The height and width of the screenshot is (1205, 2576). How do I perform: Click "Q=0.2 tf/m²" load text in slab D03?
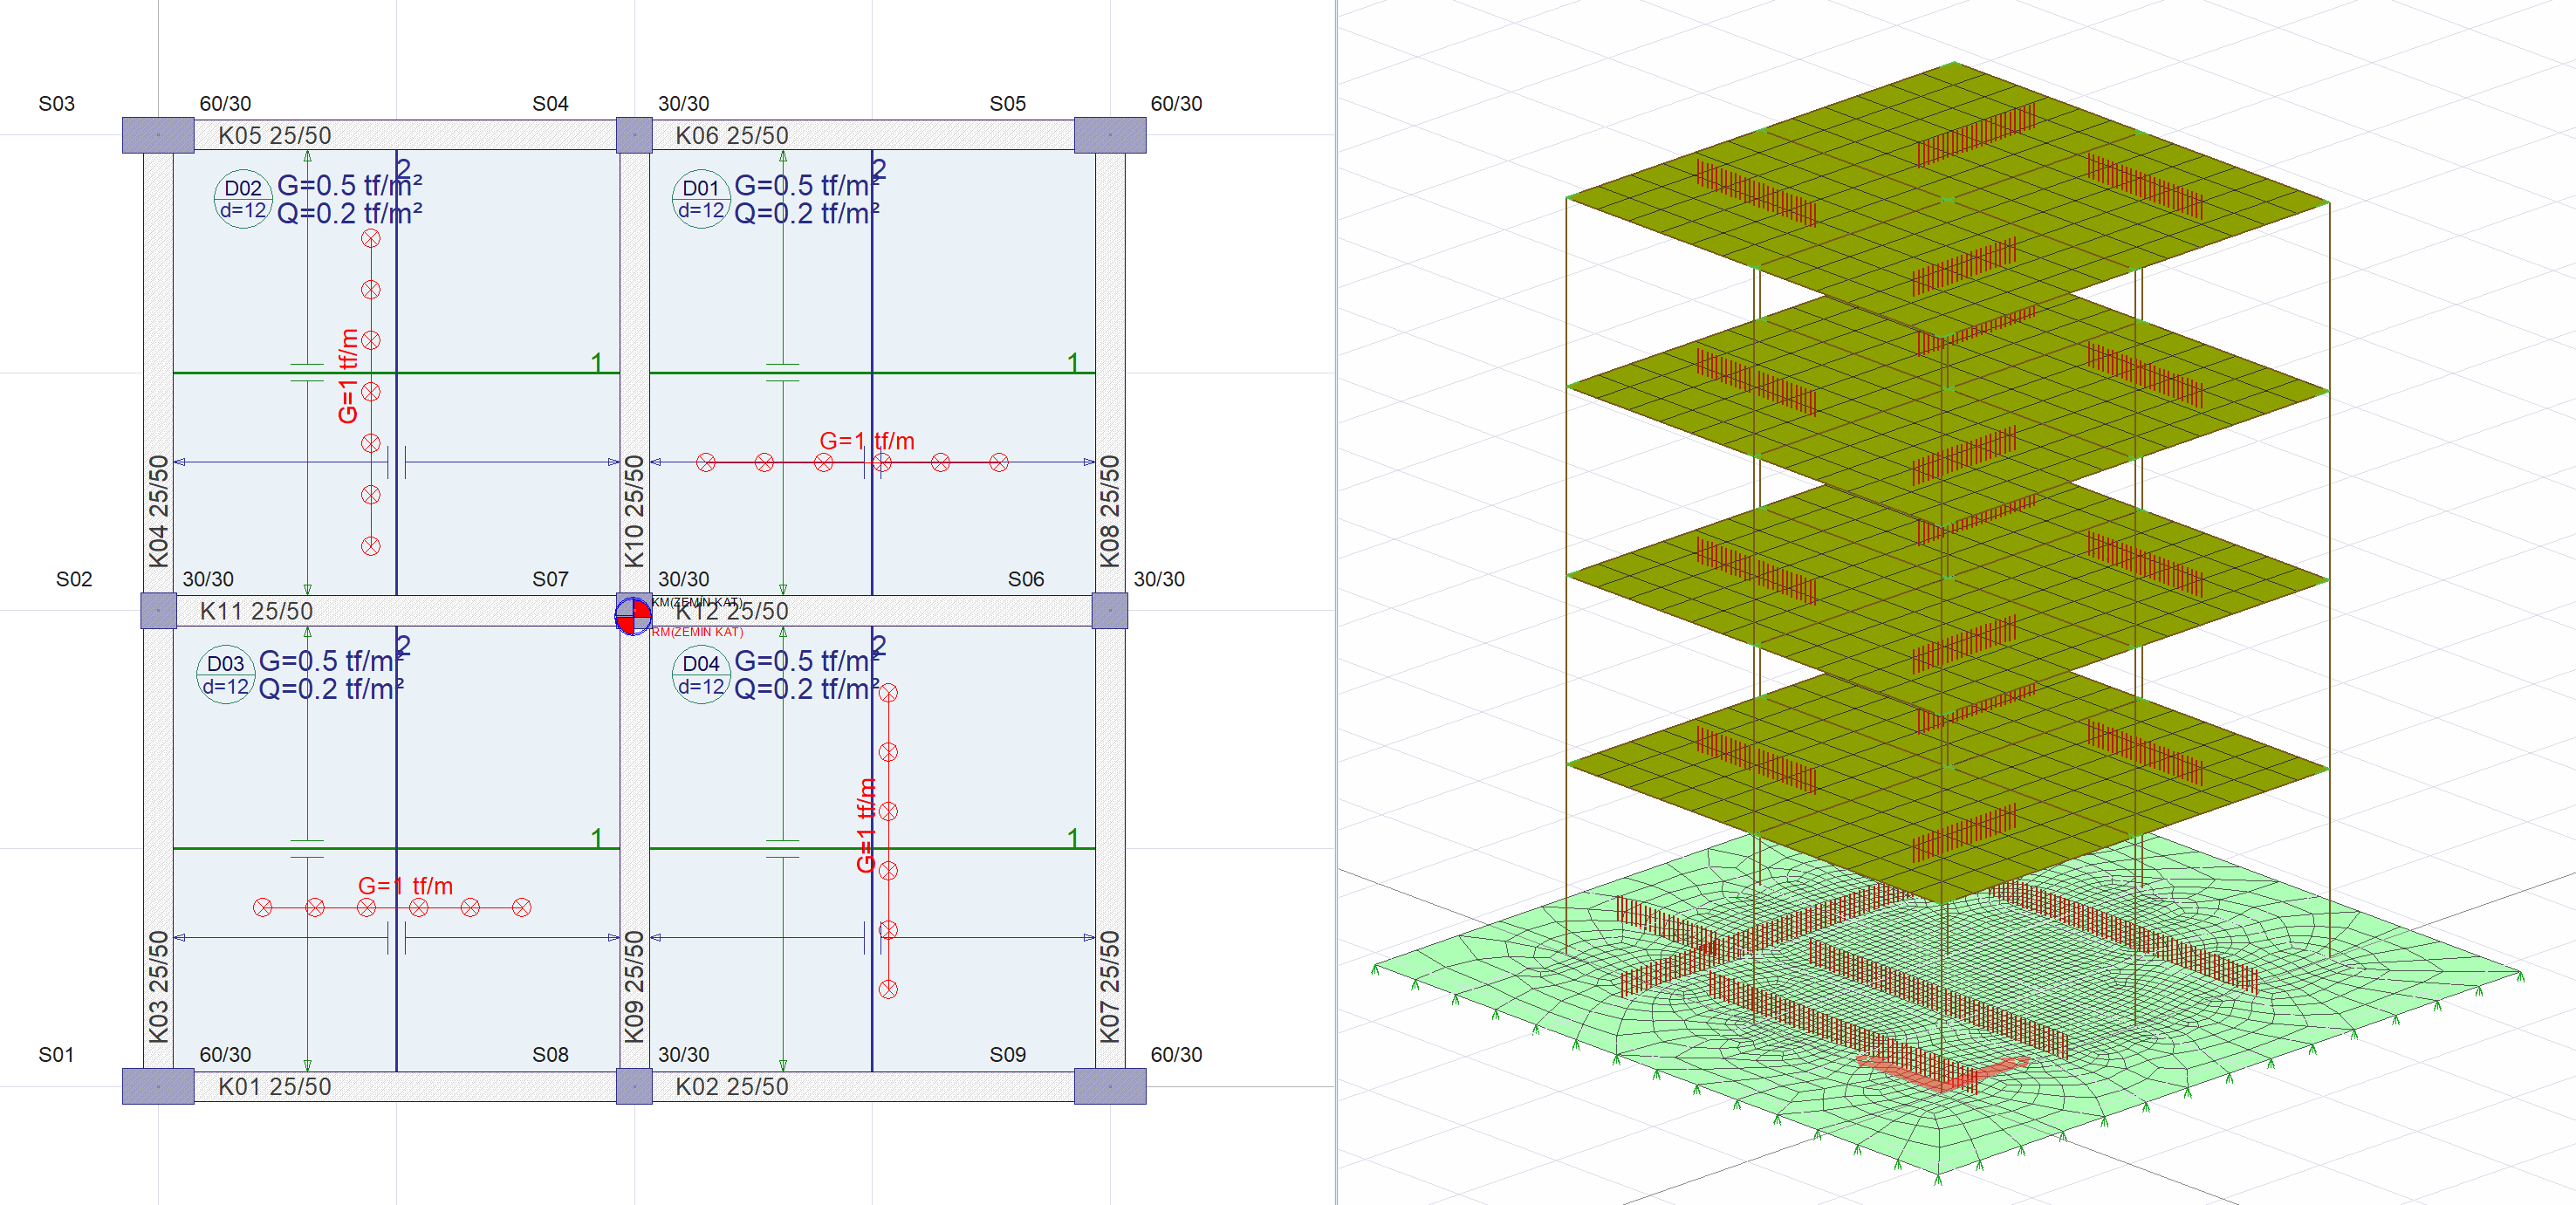331,689
